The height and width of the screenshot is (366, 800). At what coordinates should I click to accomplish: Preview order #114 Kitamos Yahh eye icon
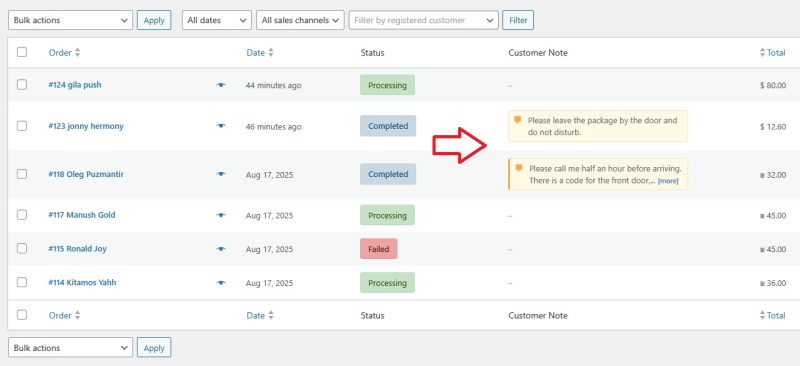(220, 282)
